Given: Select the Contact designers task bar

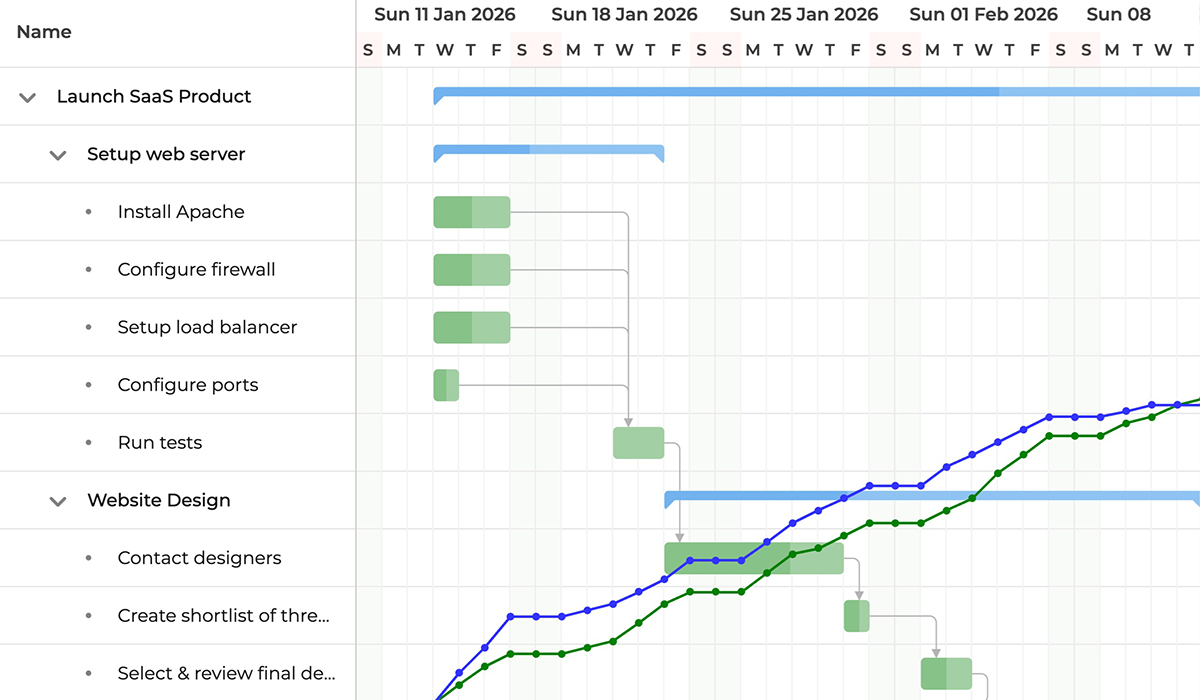Looking at the screenshot, I should (753, 558).
